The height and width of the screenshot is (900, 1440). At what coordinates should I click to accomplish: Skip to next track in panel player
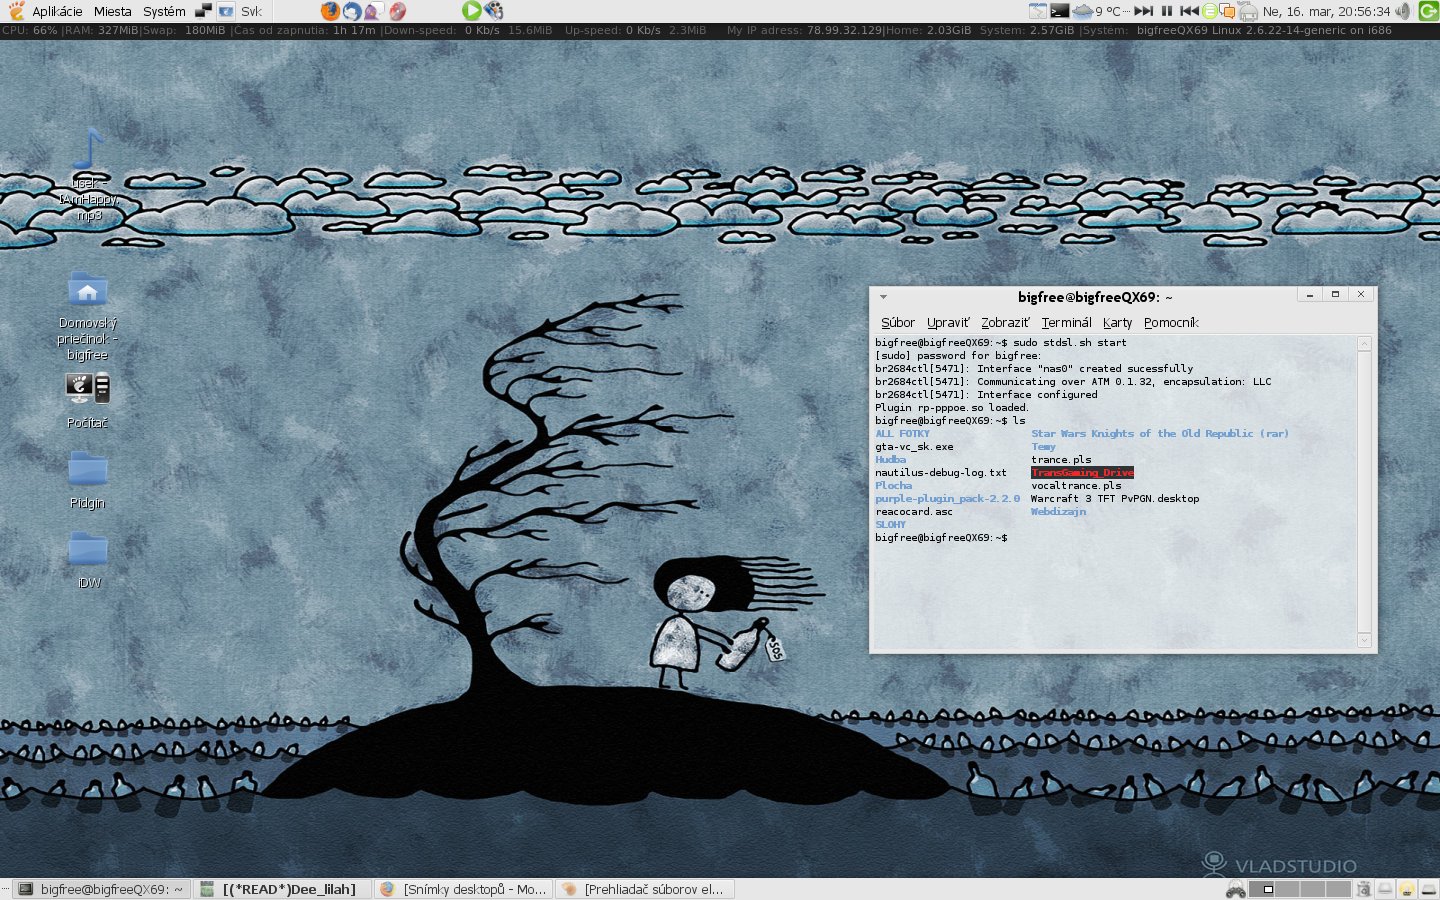pyautogui.click(x=1143, y=11)
